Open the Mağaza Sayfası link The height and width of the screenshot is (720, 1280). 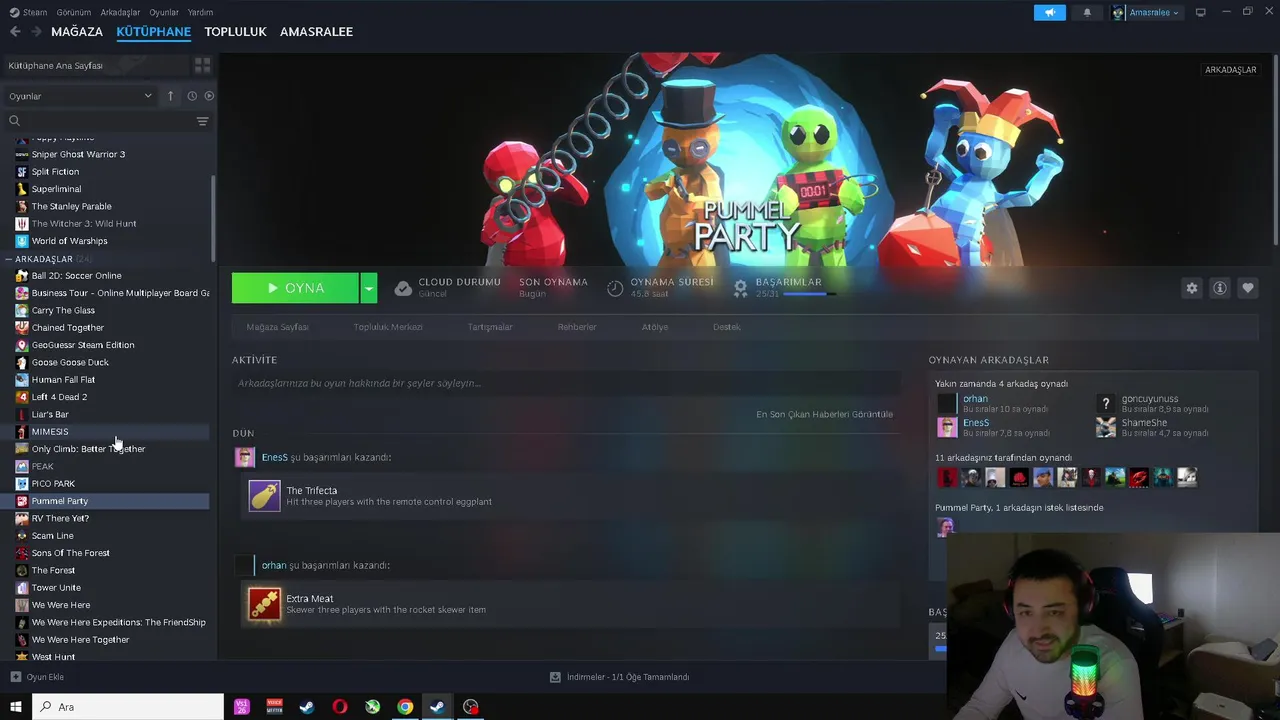tap(277, 327)
